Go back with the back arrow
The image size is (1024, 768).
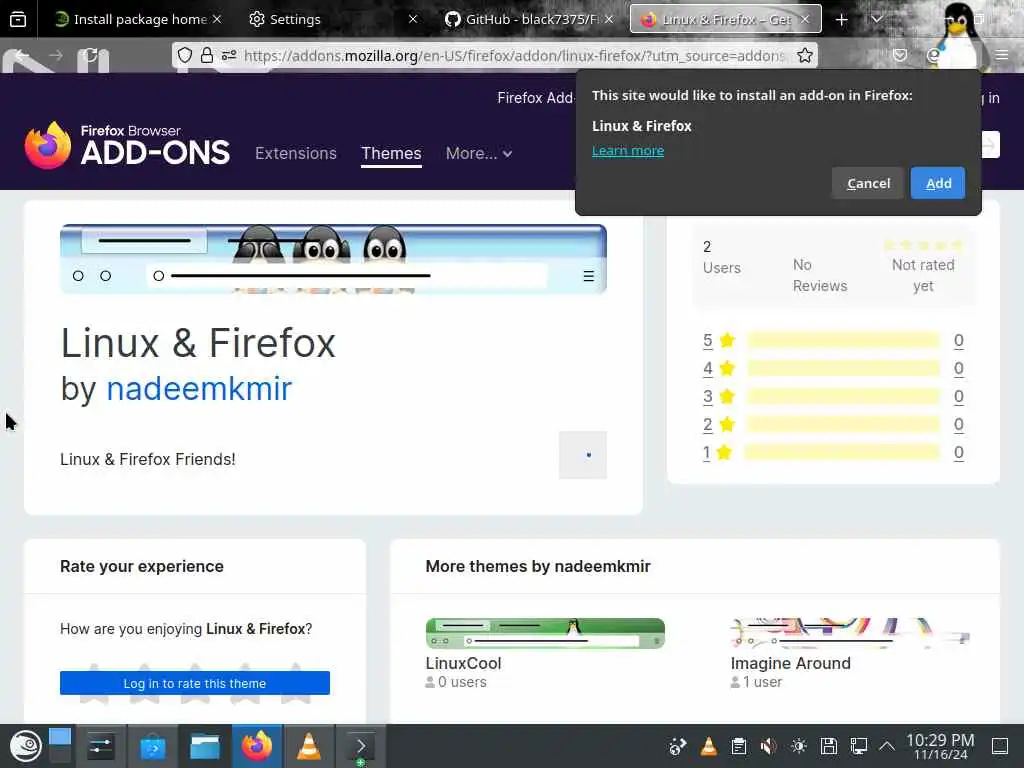22,56
